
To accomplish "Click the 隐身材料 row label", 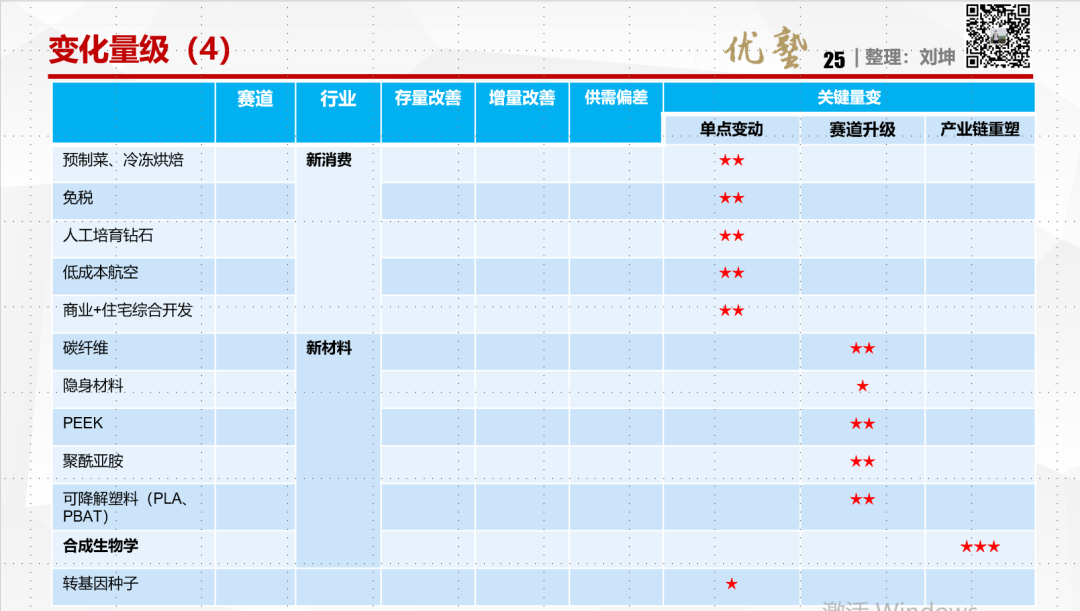I will (93, 386).
